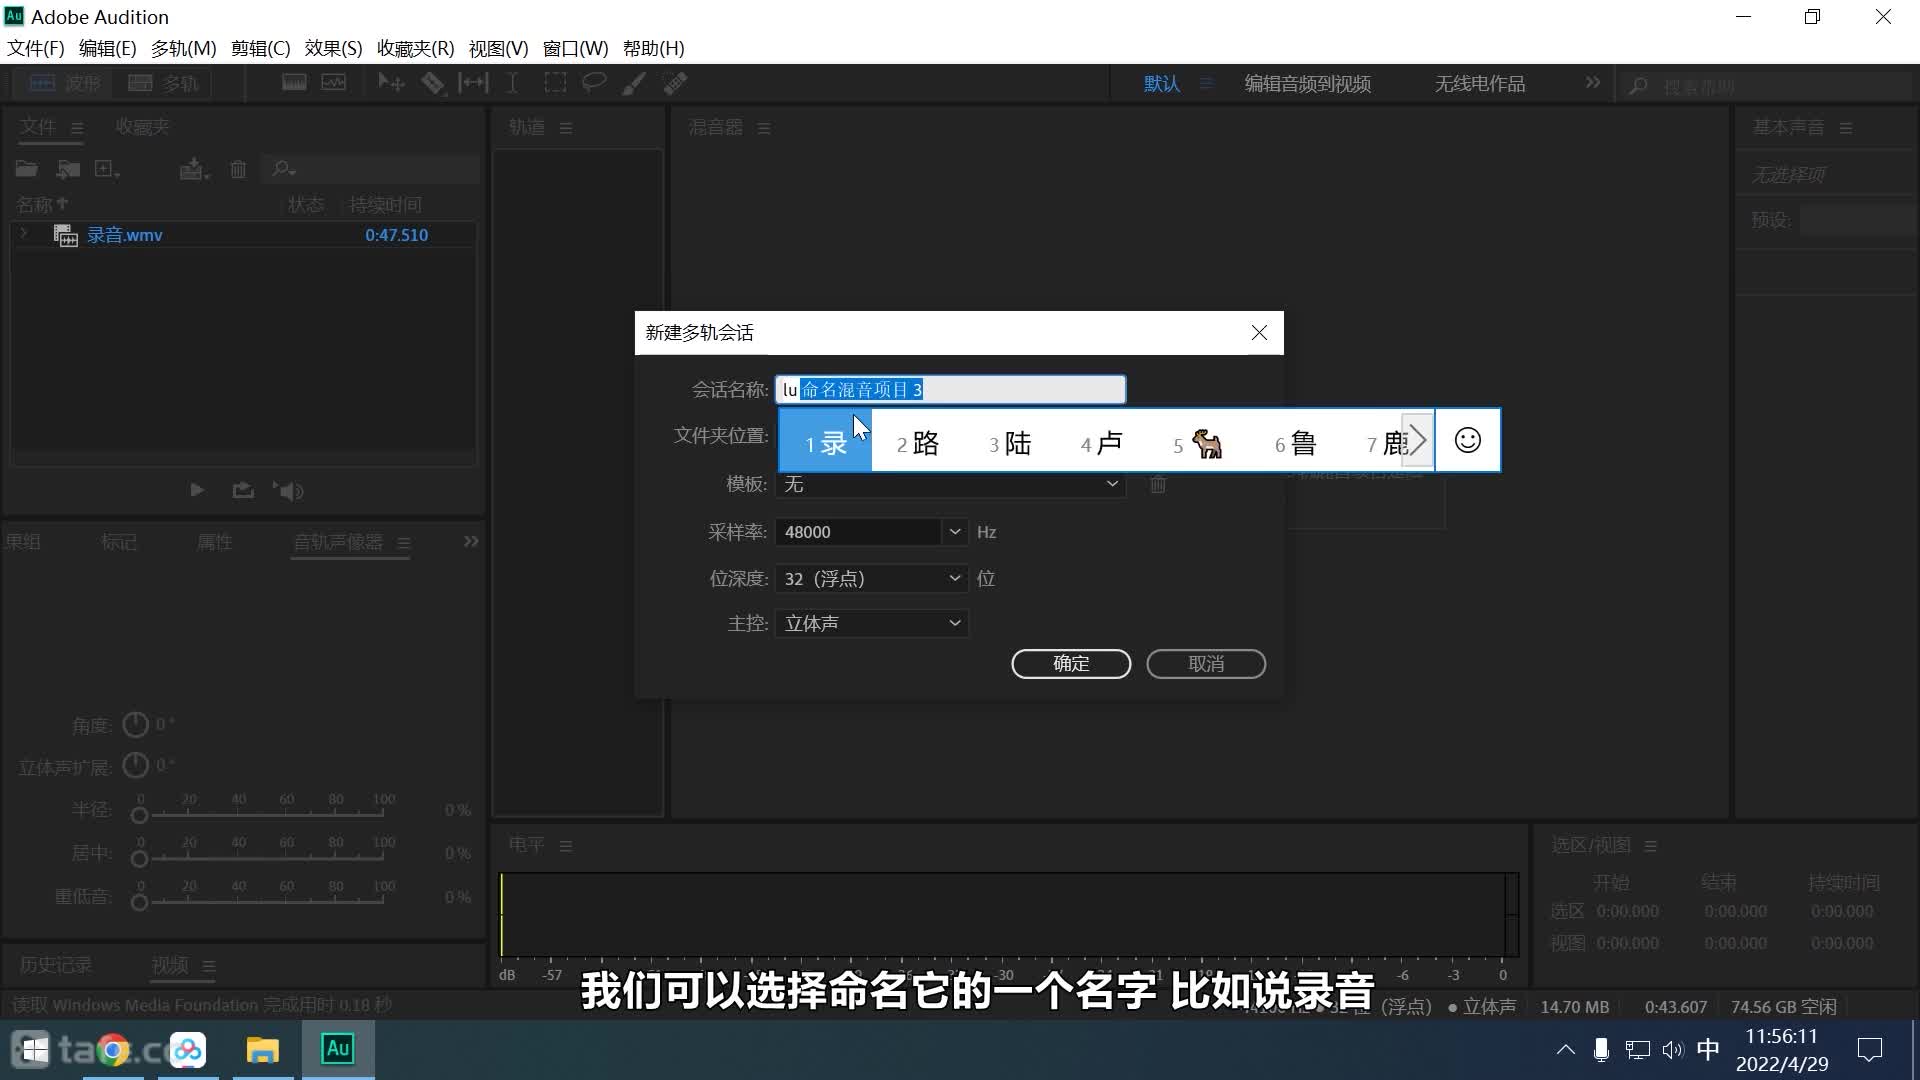Open the 文件(F) menu

click(x=36, y=48)
